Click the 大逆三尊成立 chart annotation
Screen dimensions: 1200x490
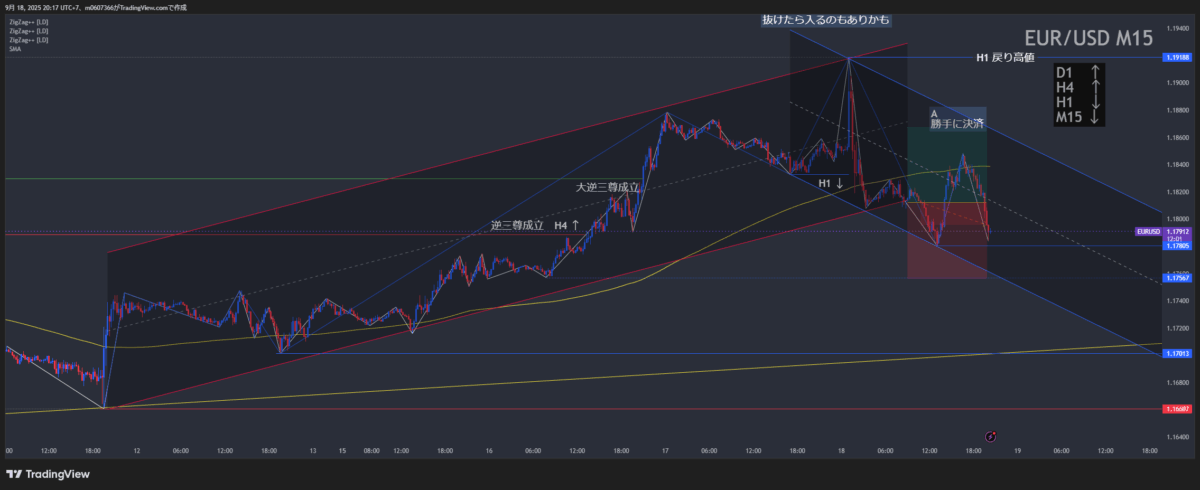pyautogui.click(x=606, y=187)
